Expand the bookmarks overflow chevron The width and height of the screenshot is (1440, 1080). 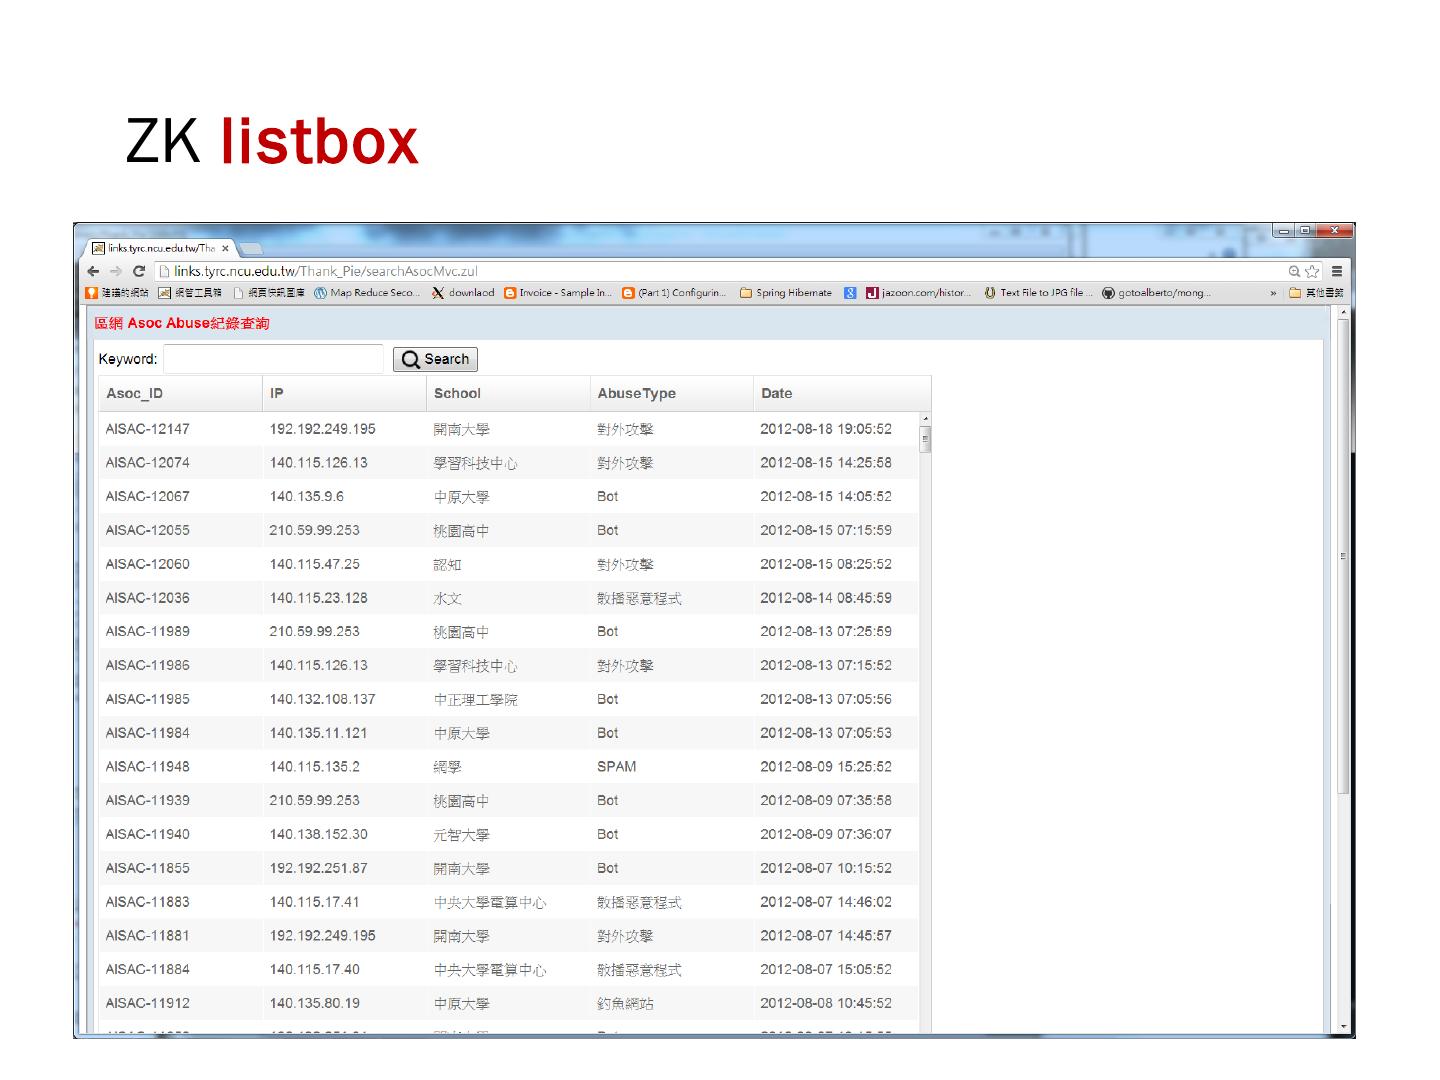(x=1273, y=293)
